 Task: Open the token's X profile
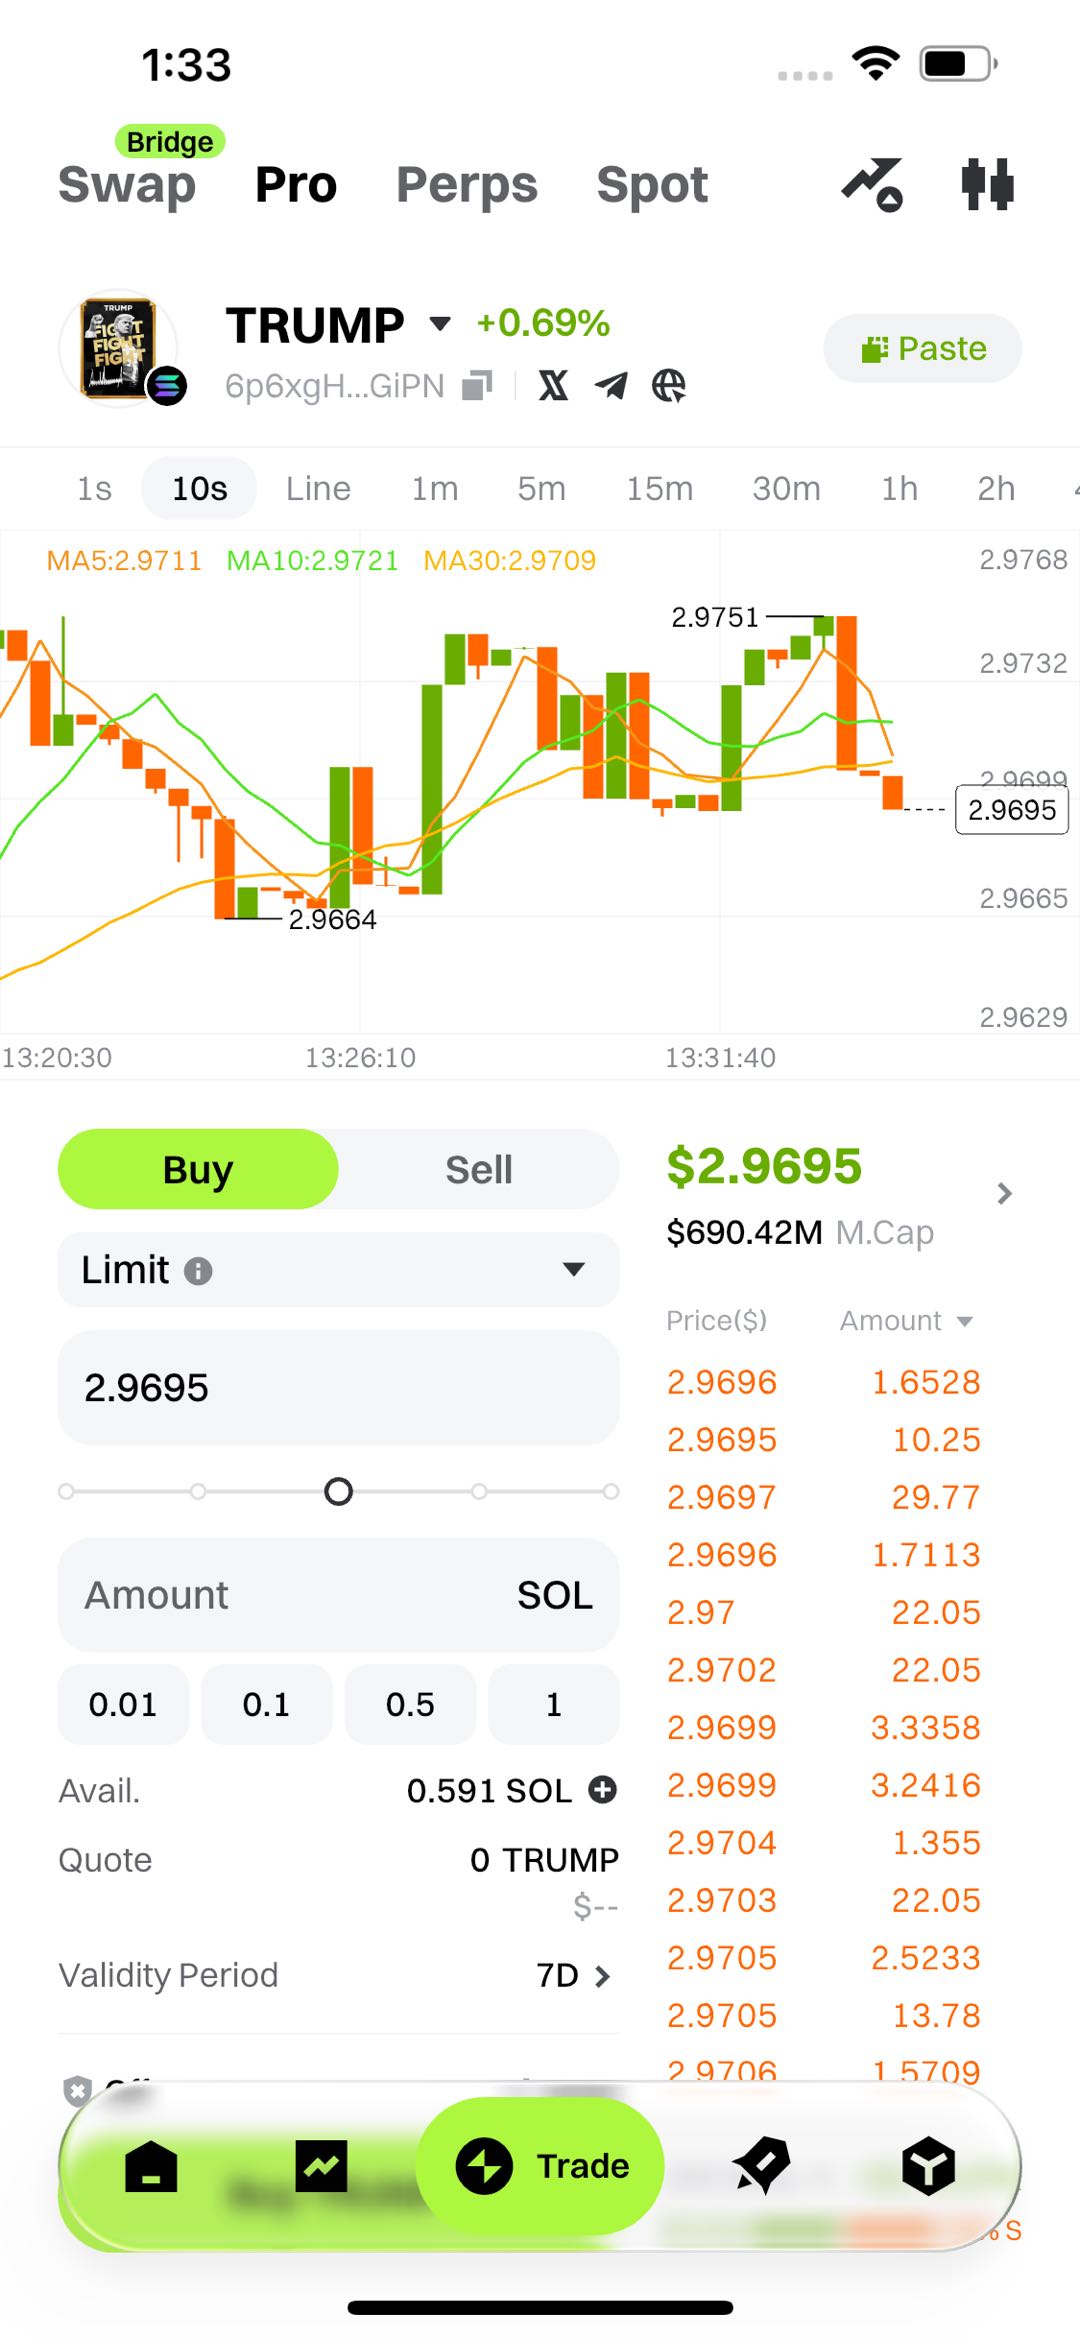pos(553,385)
